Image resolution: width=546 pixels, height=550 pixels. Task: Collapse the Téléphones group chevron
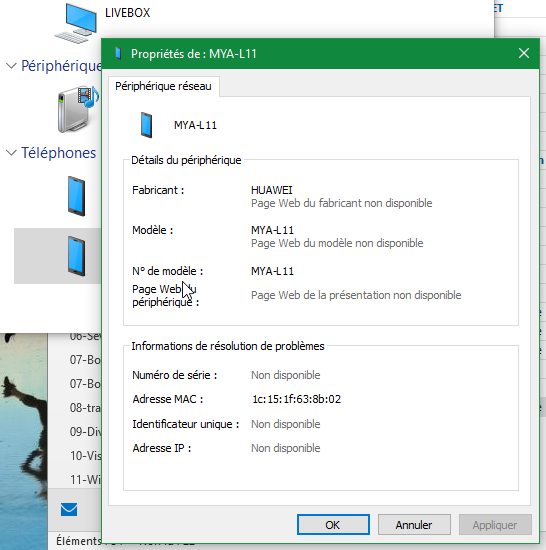(11, 153)
